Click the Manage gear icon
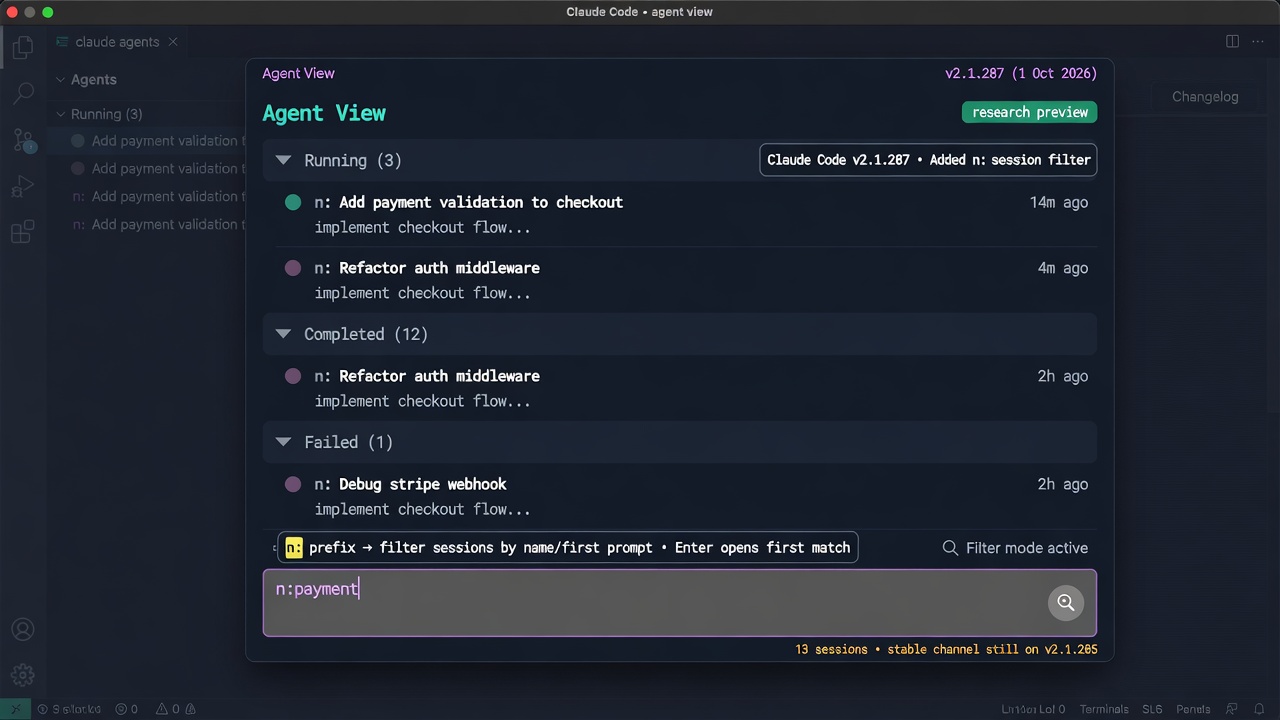The height and width of the screenshot is (720, 1280). [x=22, y=675]
